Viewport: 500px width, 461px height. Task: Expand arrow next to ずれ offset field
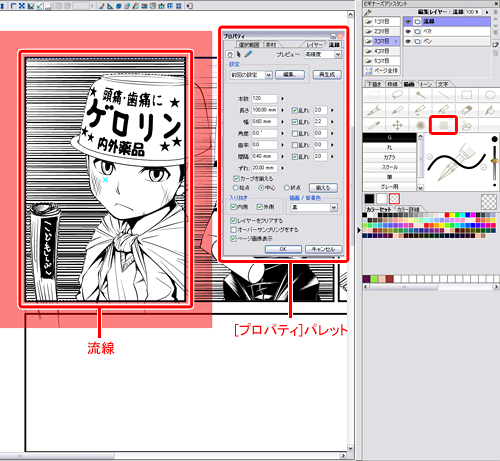click(282, 168)
